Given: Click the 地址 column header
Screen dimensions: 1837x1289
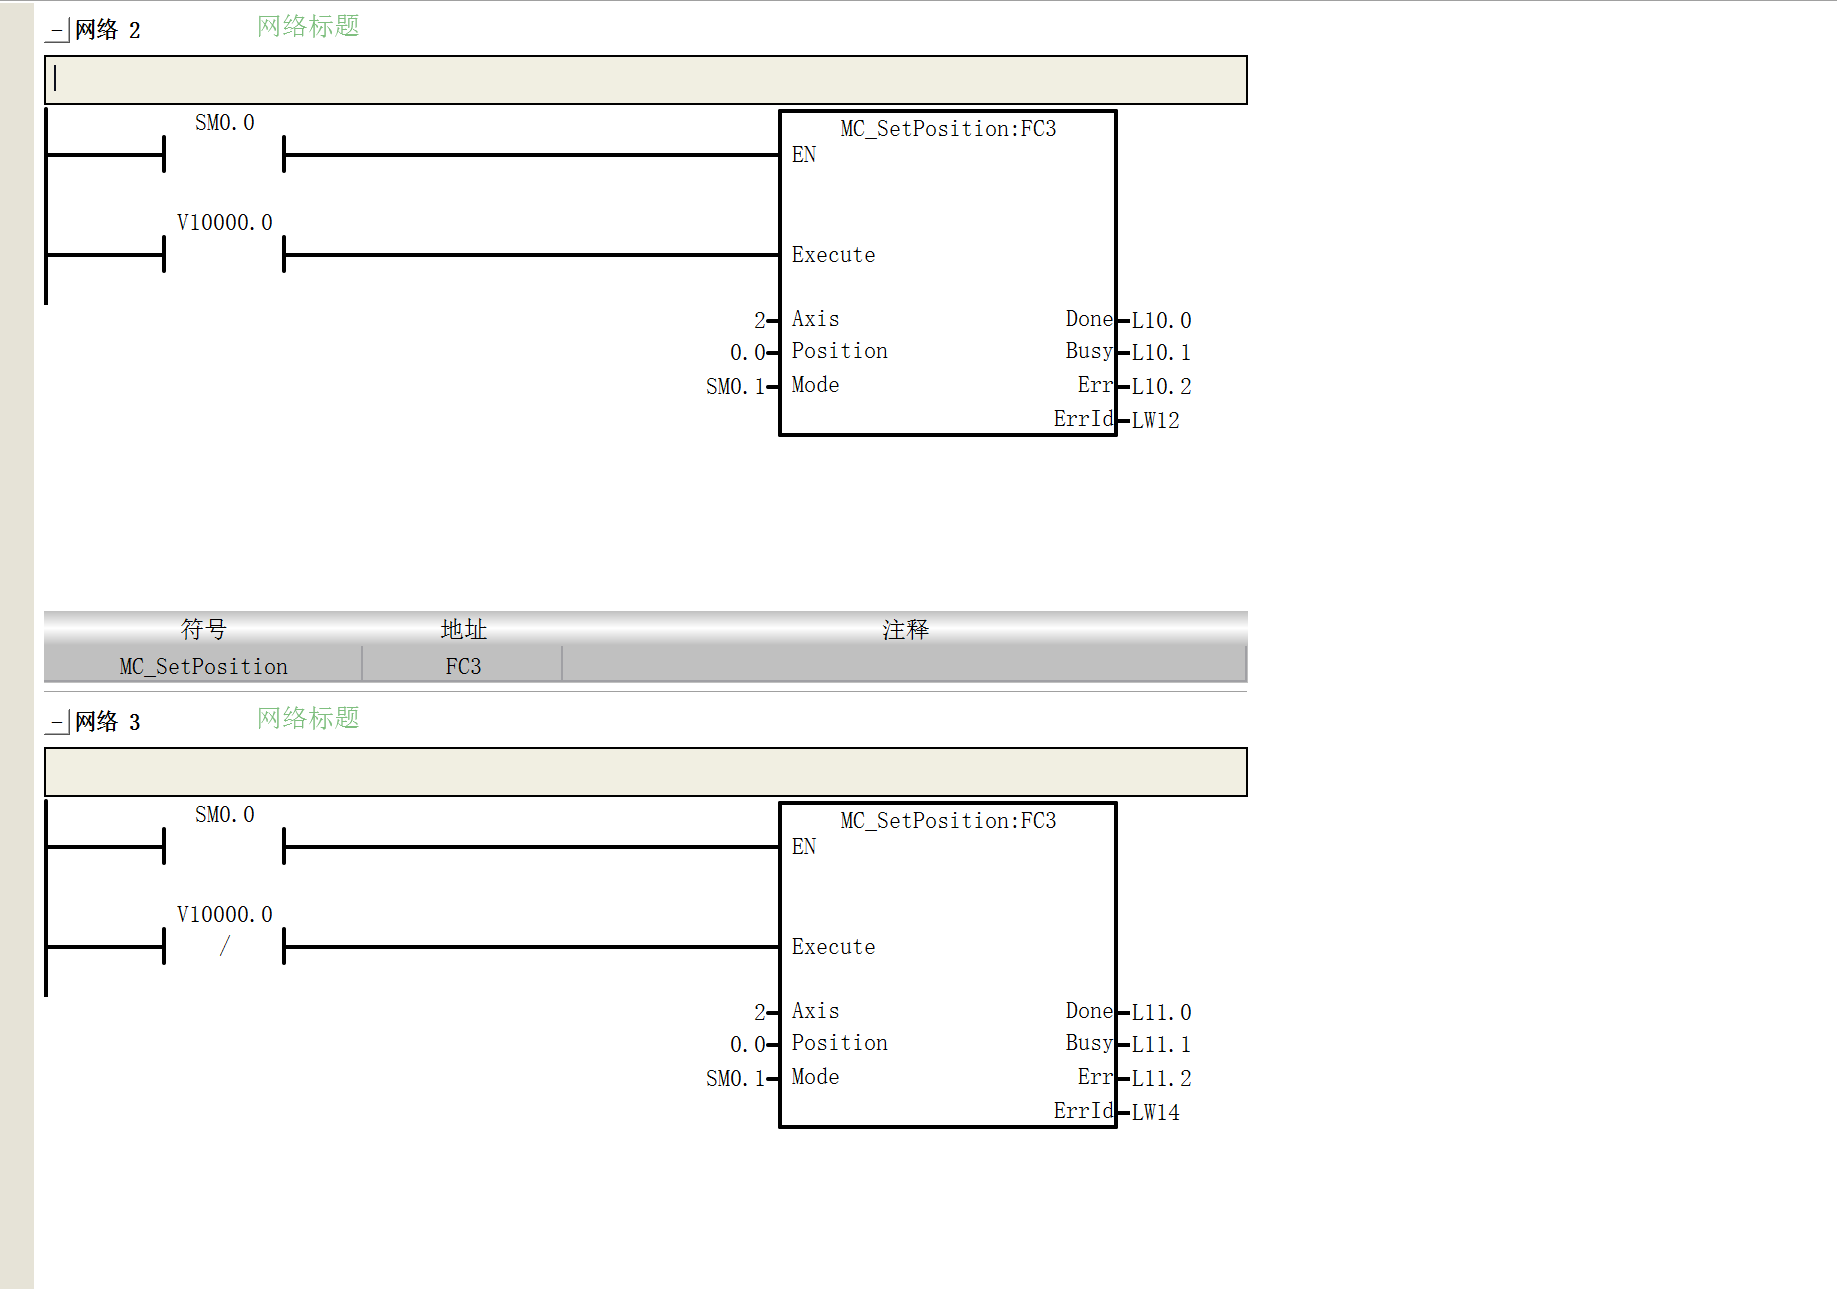Looking at the screenshot, I should tap(463, 629).
